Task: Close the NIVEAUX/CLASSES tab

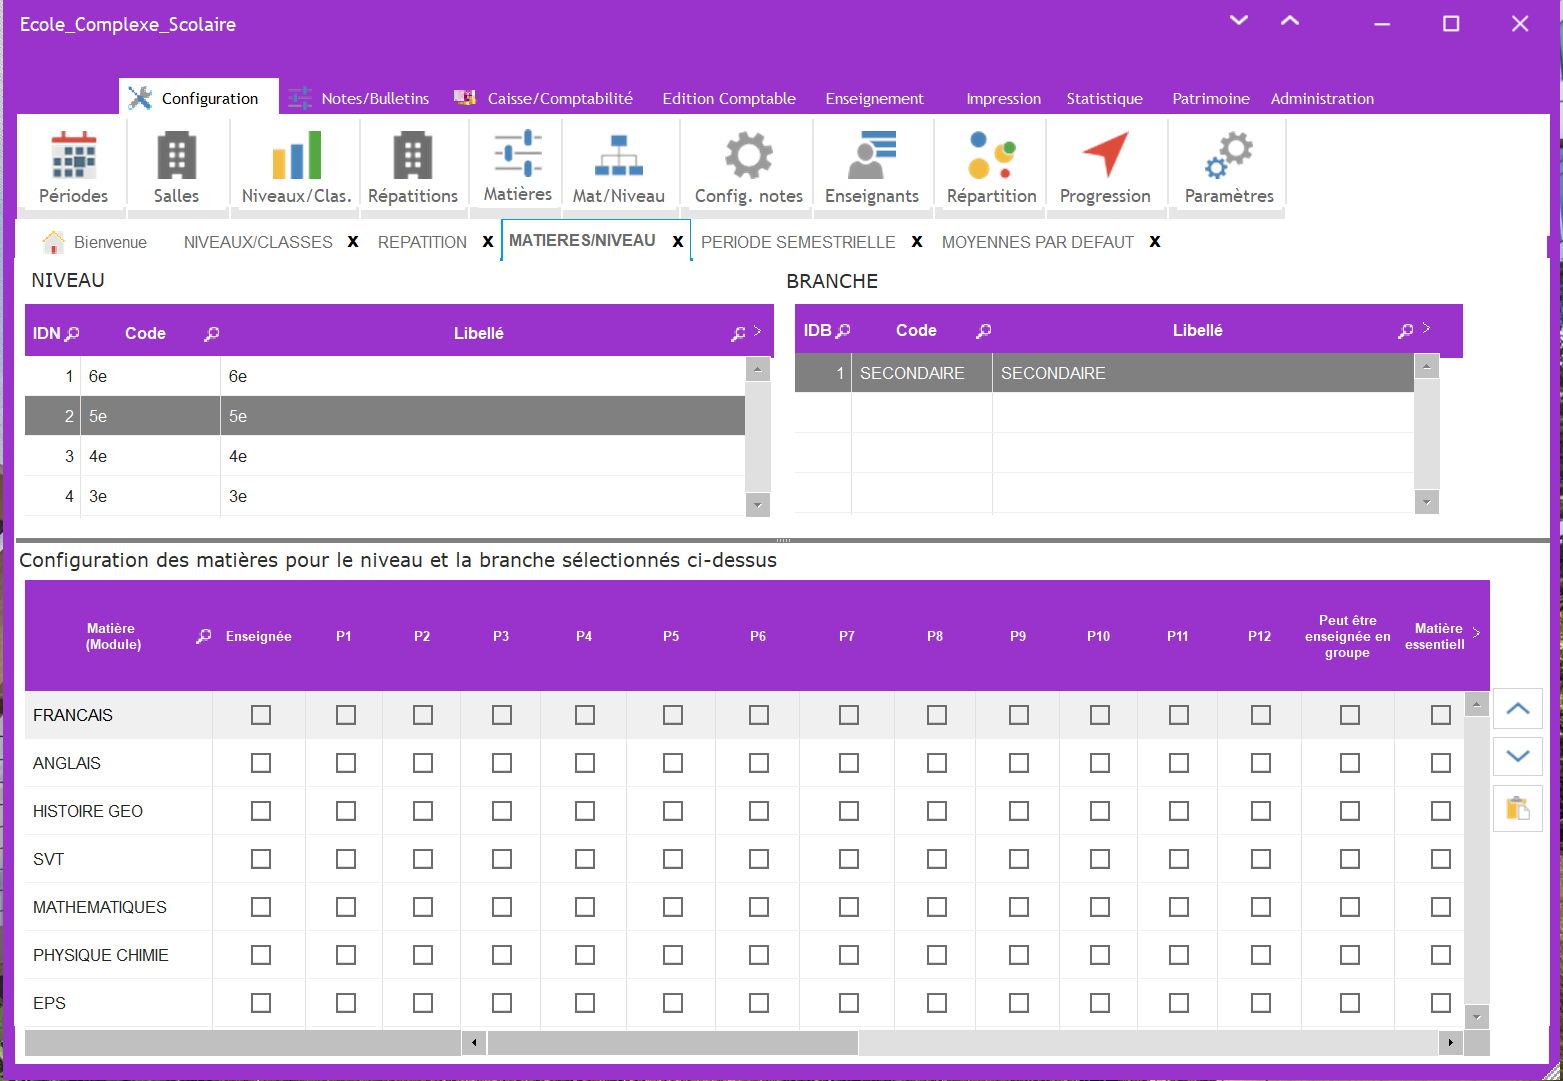Action: coord(353,242)
